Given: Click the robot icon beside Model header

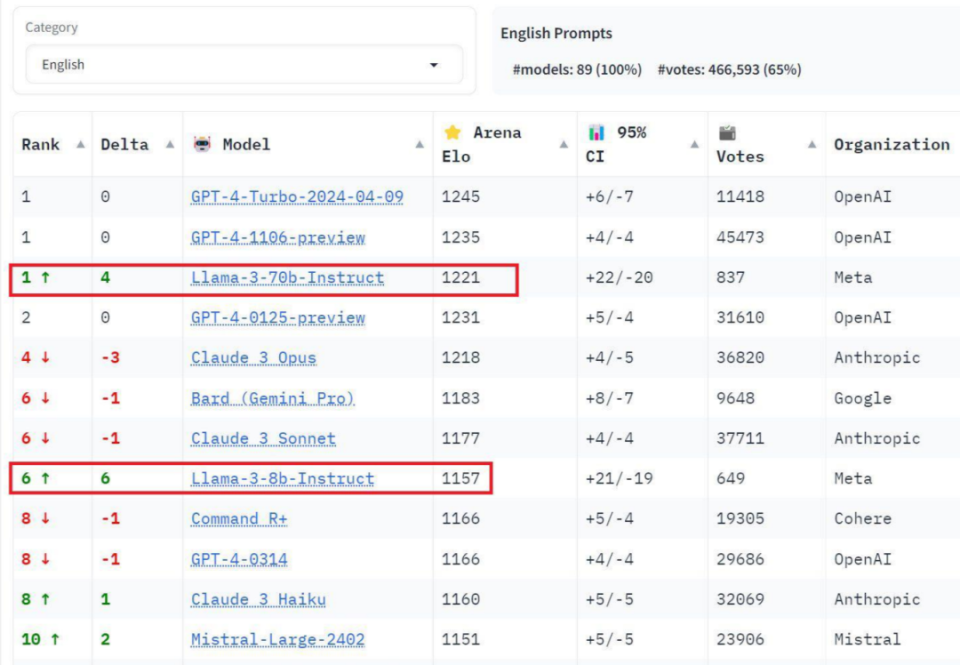Looking at the screenshot, I should pyautogui.click(x=202, y=144).
